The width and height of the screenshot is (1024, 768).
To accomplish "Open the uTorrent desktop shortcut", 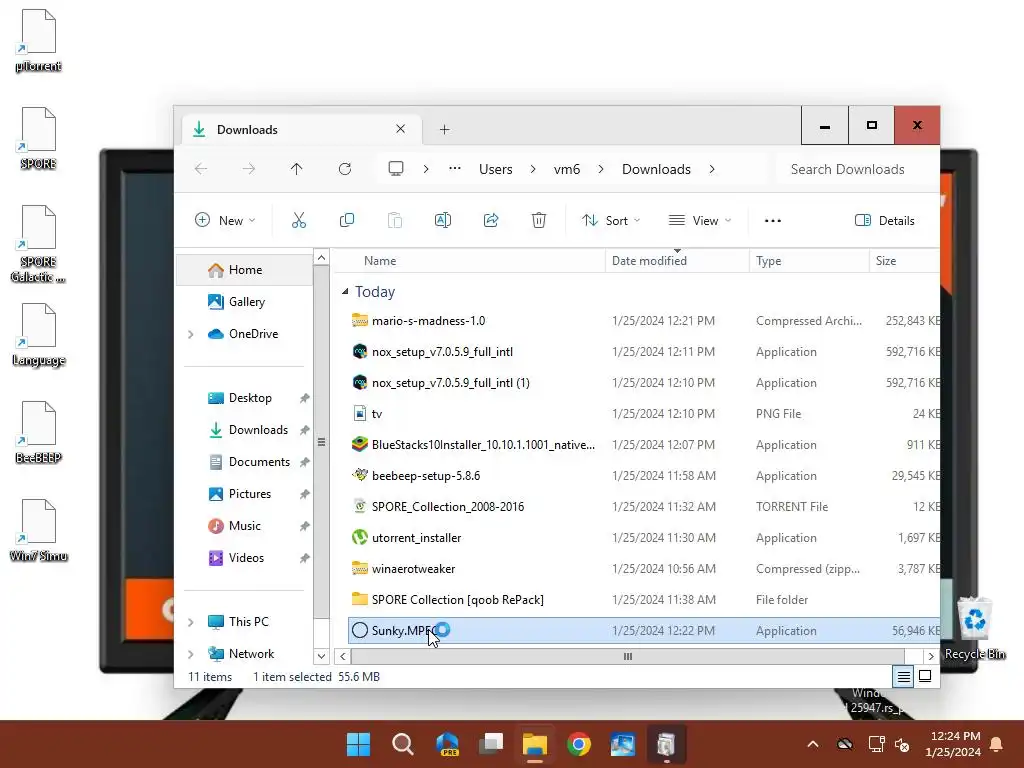I will pos(39,40).
